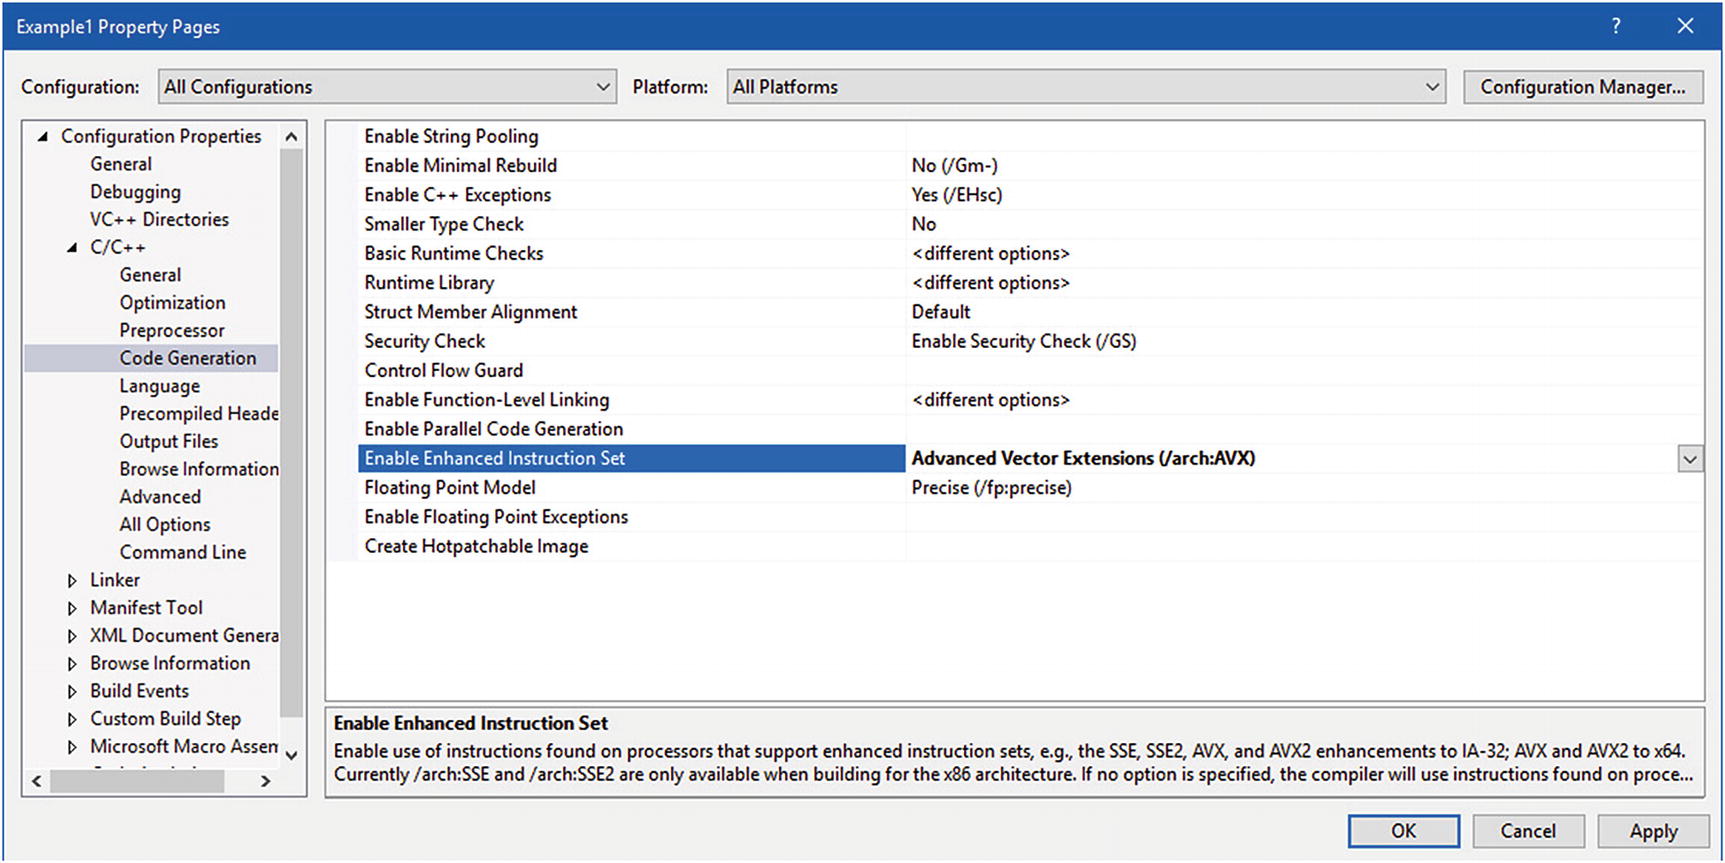Click the tree scroll down arrow
Viewport: 1725px width, 863px height.
[x=291, y=755]
